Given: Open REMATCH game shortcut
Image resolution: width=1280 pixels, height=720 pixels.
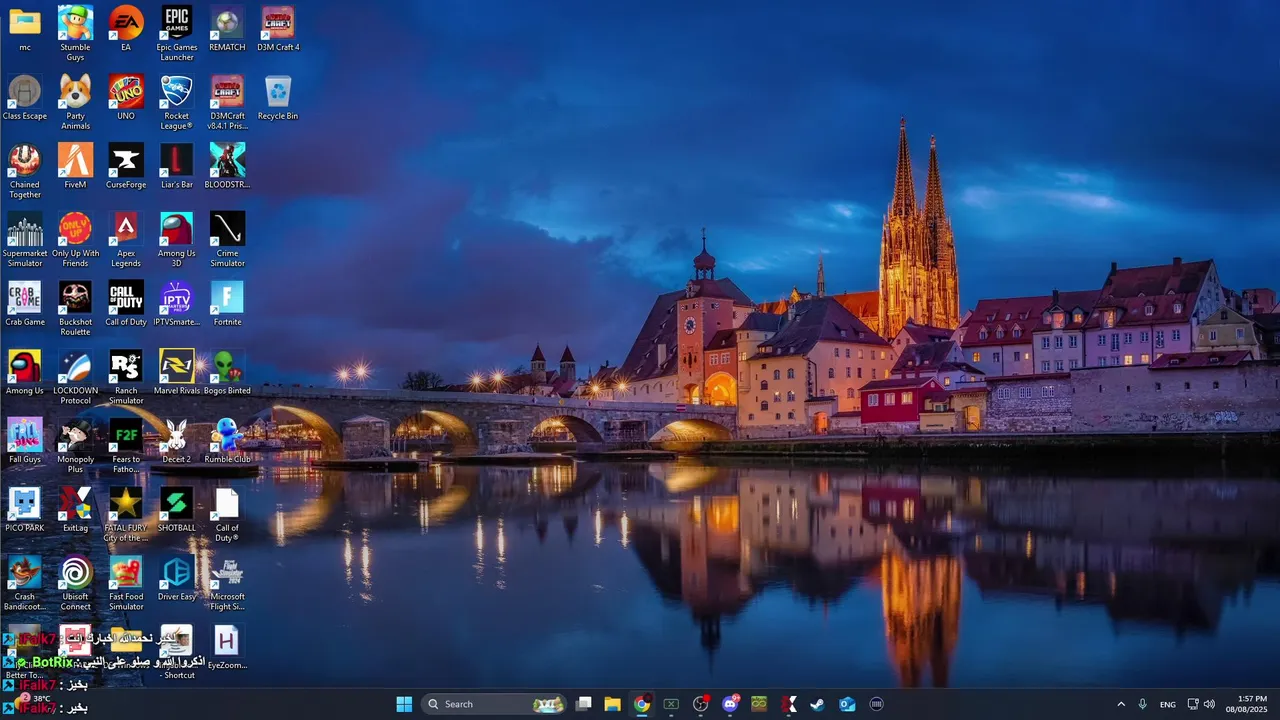Looking at the screenshot, I should pos(227,30).
